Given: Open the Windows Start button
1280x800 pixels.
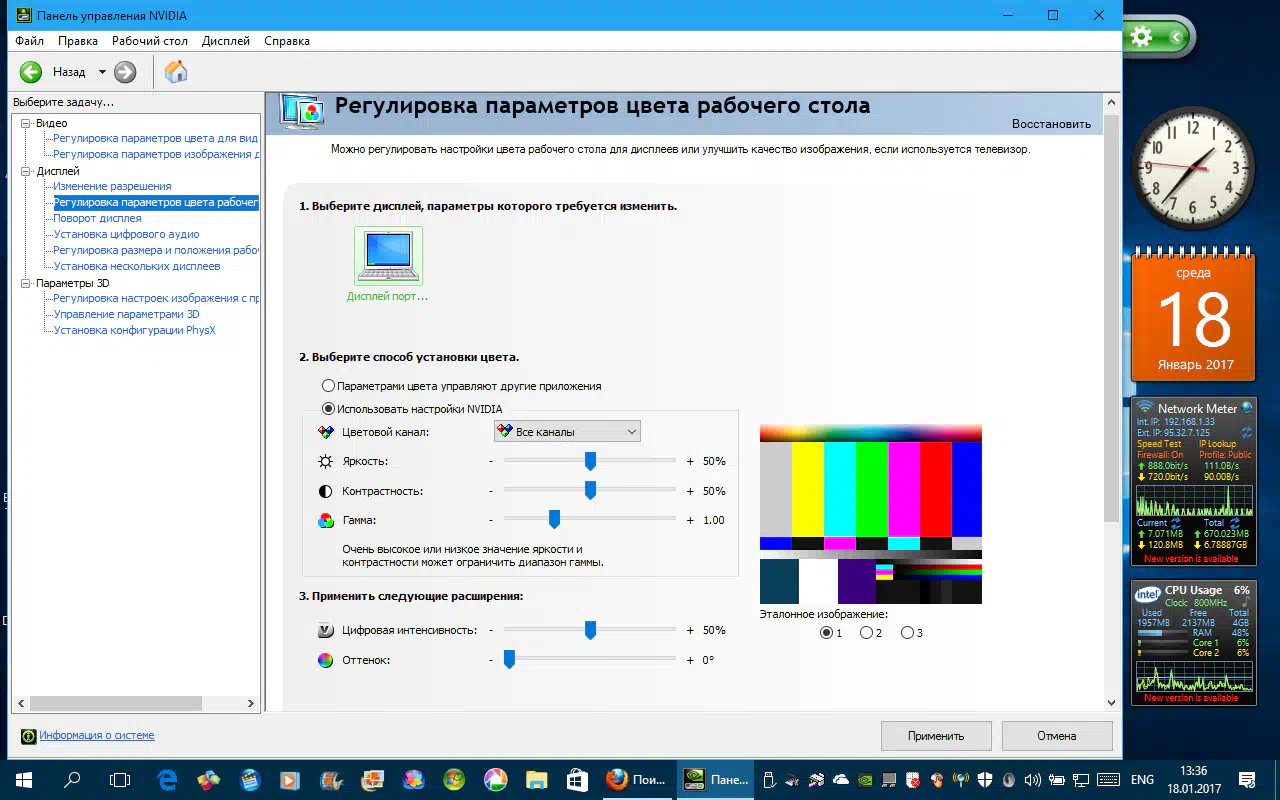Looking at the screenshot, I should (x=24, y=780).
